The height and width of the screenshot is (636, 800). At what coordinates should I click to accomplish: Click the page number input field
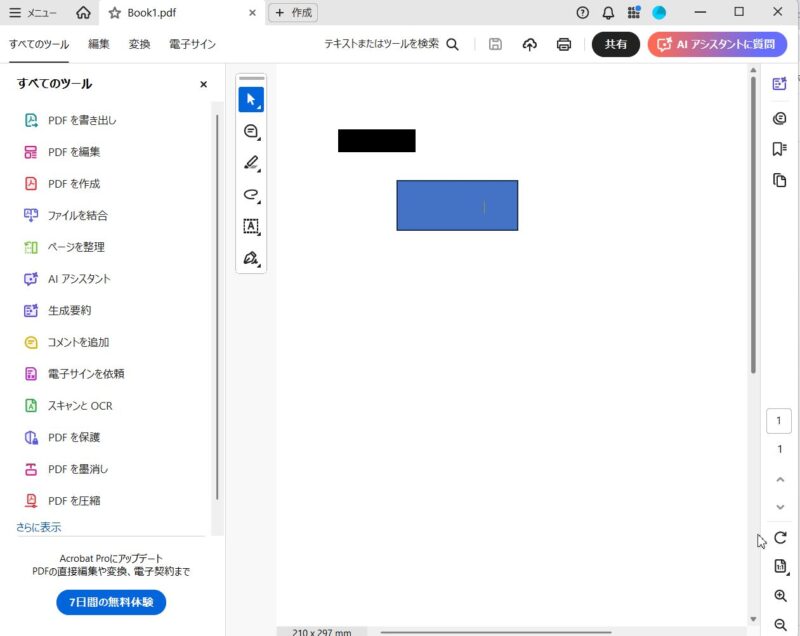[779, 420]
